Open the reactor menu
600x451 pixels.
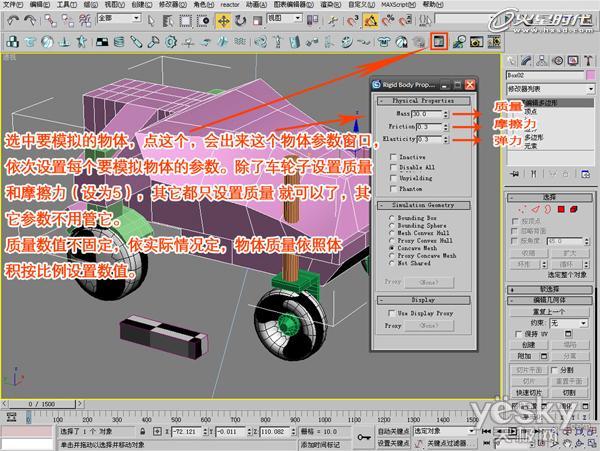click(230, 5)
